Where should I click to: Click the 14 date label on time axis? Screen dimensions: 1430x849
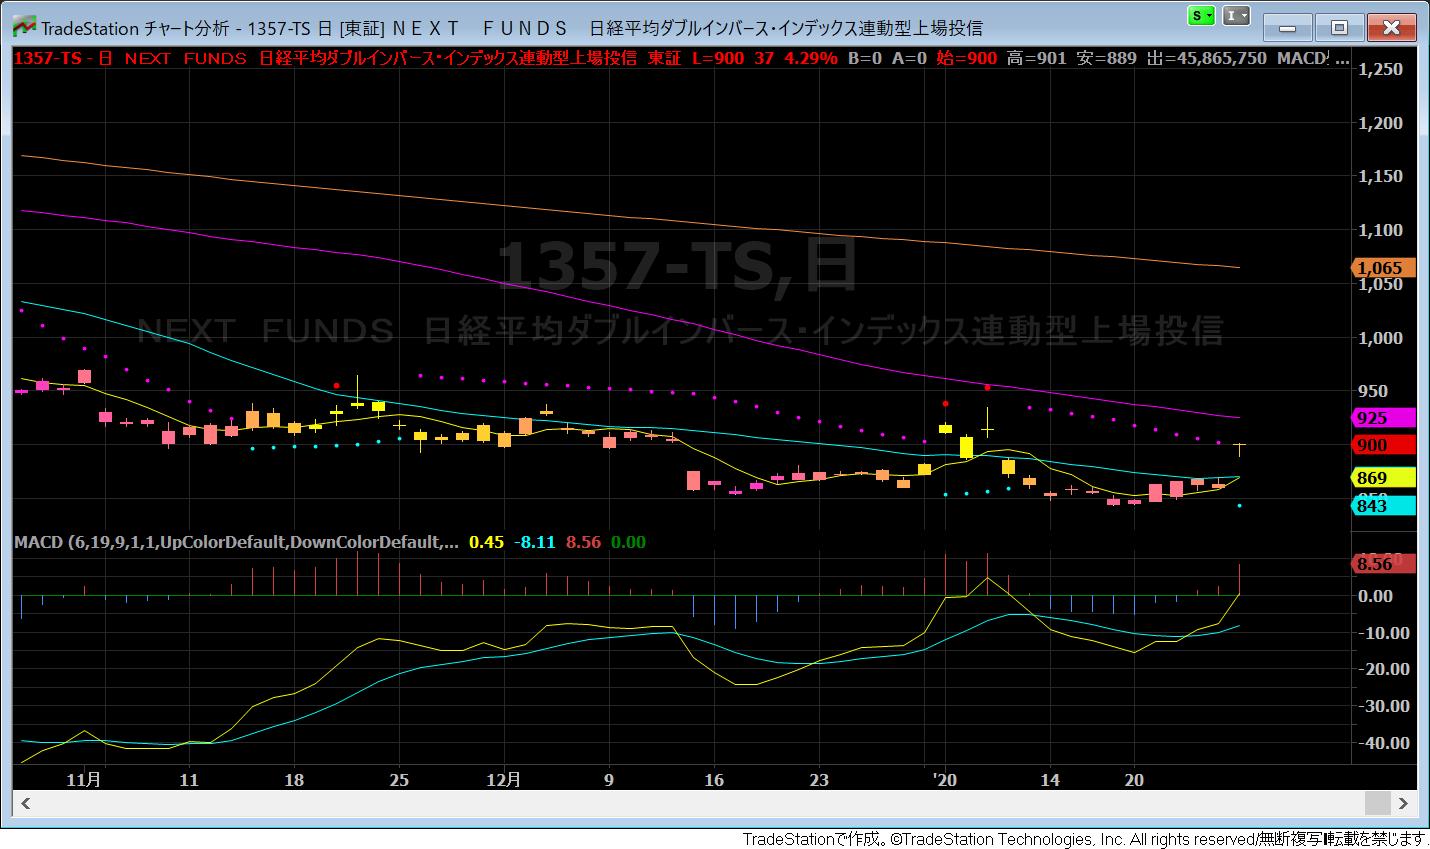coord(1050,778)
